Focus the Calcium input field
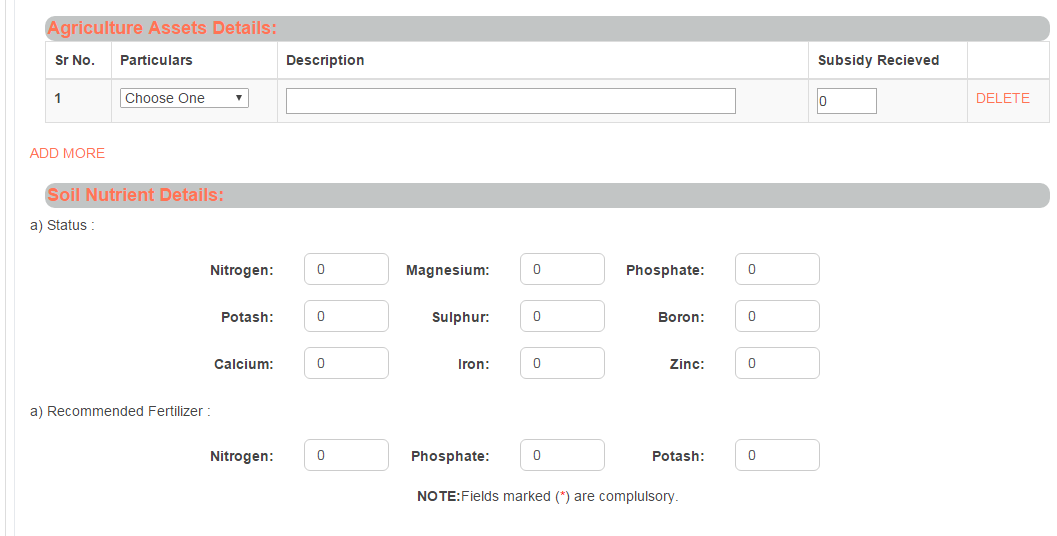Image resolution: width=1057 pixels, height=536 pixels. (x=346, y=364)
